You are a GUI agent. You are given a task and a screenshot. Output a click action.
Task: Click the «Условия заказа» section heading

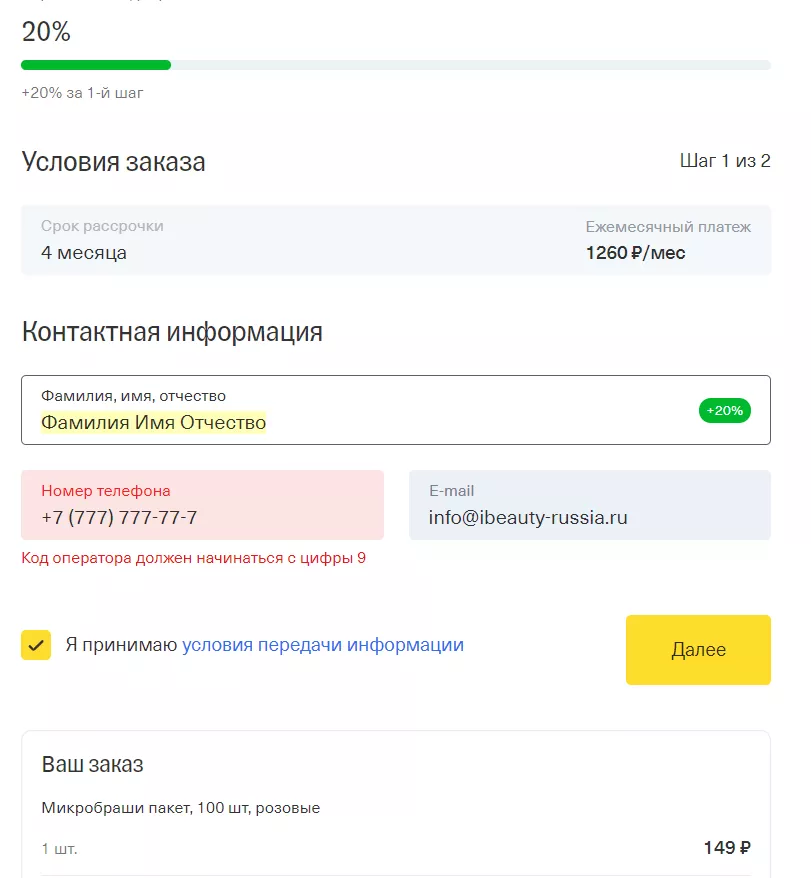click(x=114, y=162)
